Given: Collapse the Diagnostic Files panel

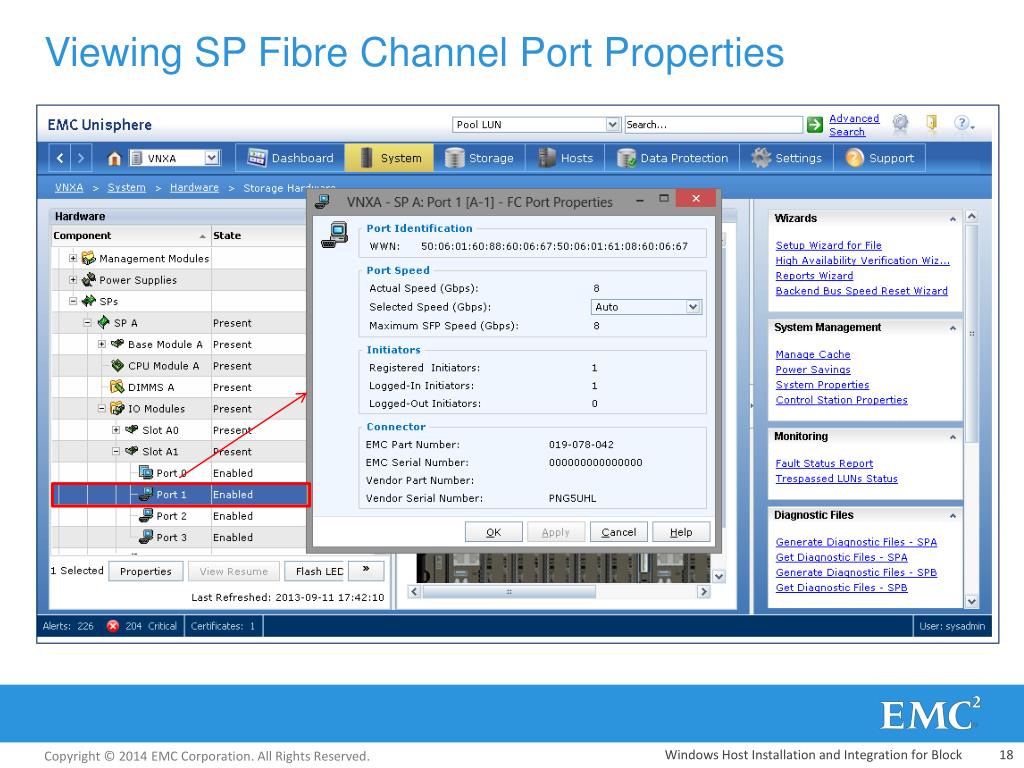Looking at the screenshot, I should point(953,516).
